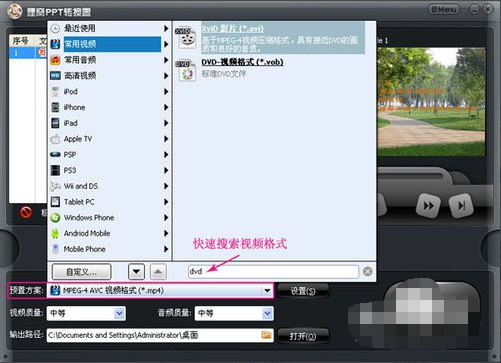Skip to next with the step-forward button
Screen dimensions: 501x363
pos(461,206)
